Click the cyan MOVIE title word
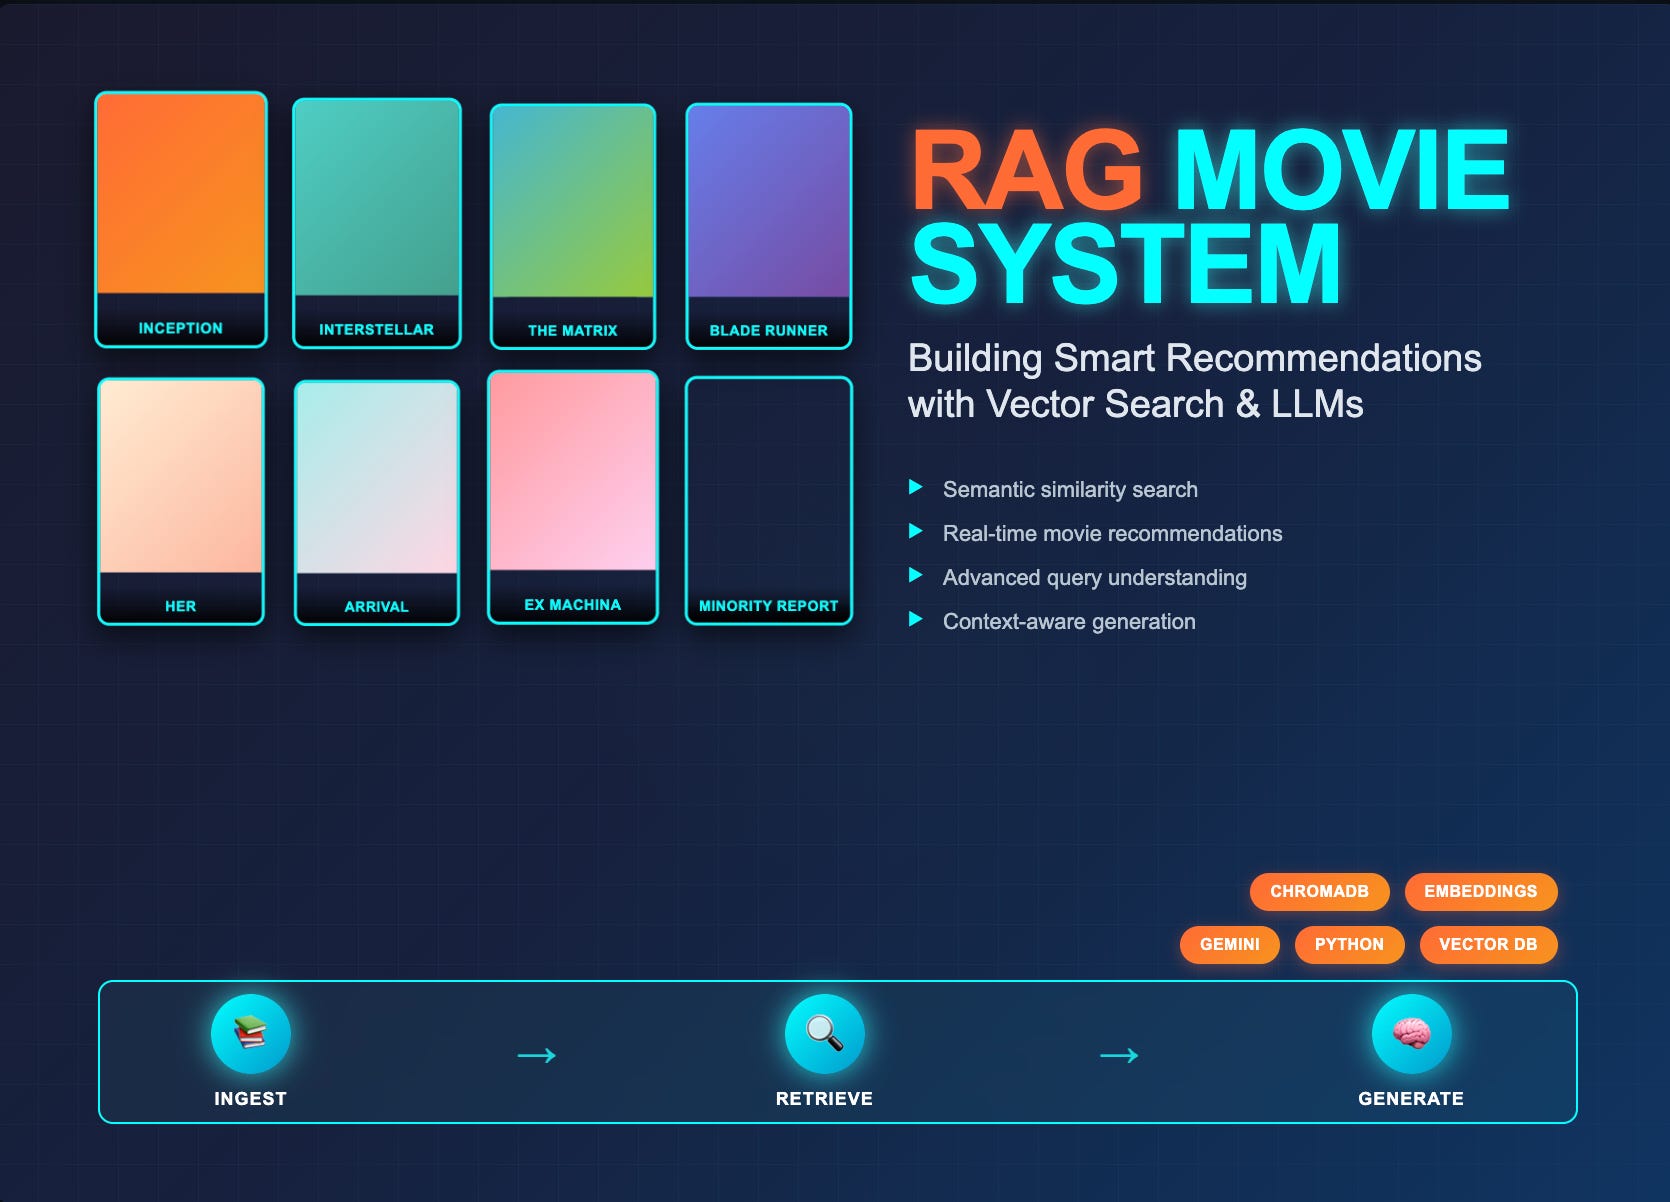 tap(1341, 170)
